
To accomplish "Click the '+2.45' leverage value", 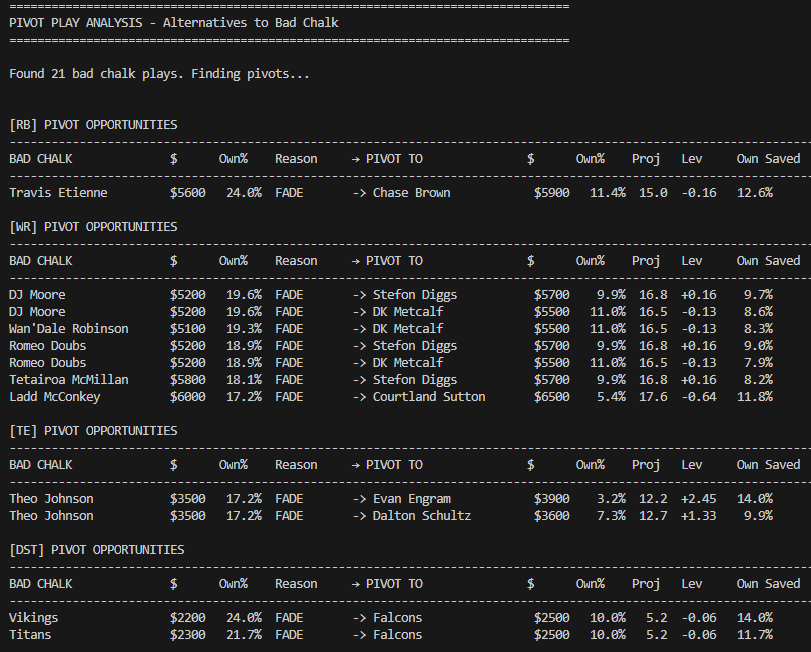I will [699, 499].
